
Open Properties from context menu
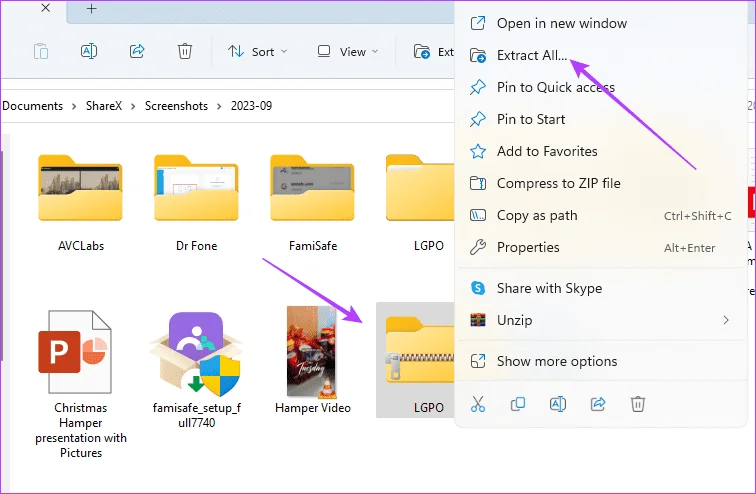(600, 247)
